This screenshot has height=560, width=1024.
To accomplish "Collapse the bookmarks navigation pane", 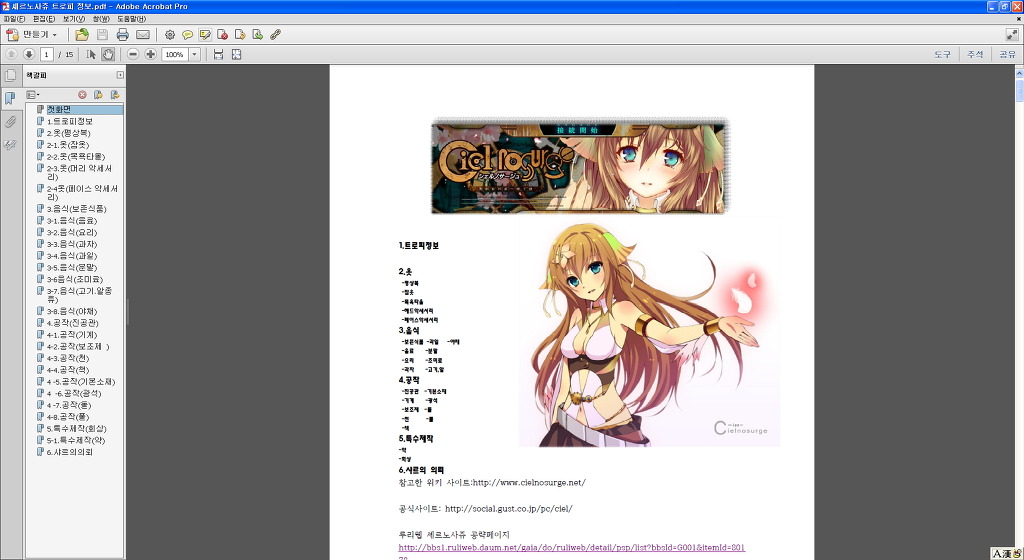I will coord(120,75).
